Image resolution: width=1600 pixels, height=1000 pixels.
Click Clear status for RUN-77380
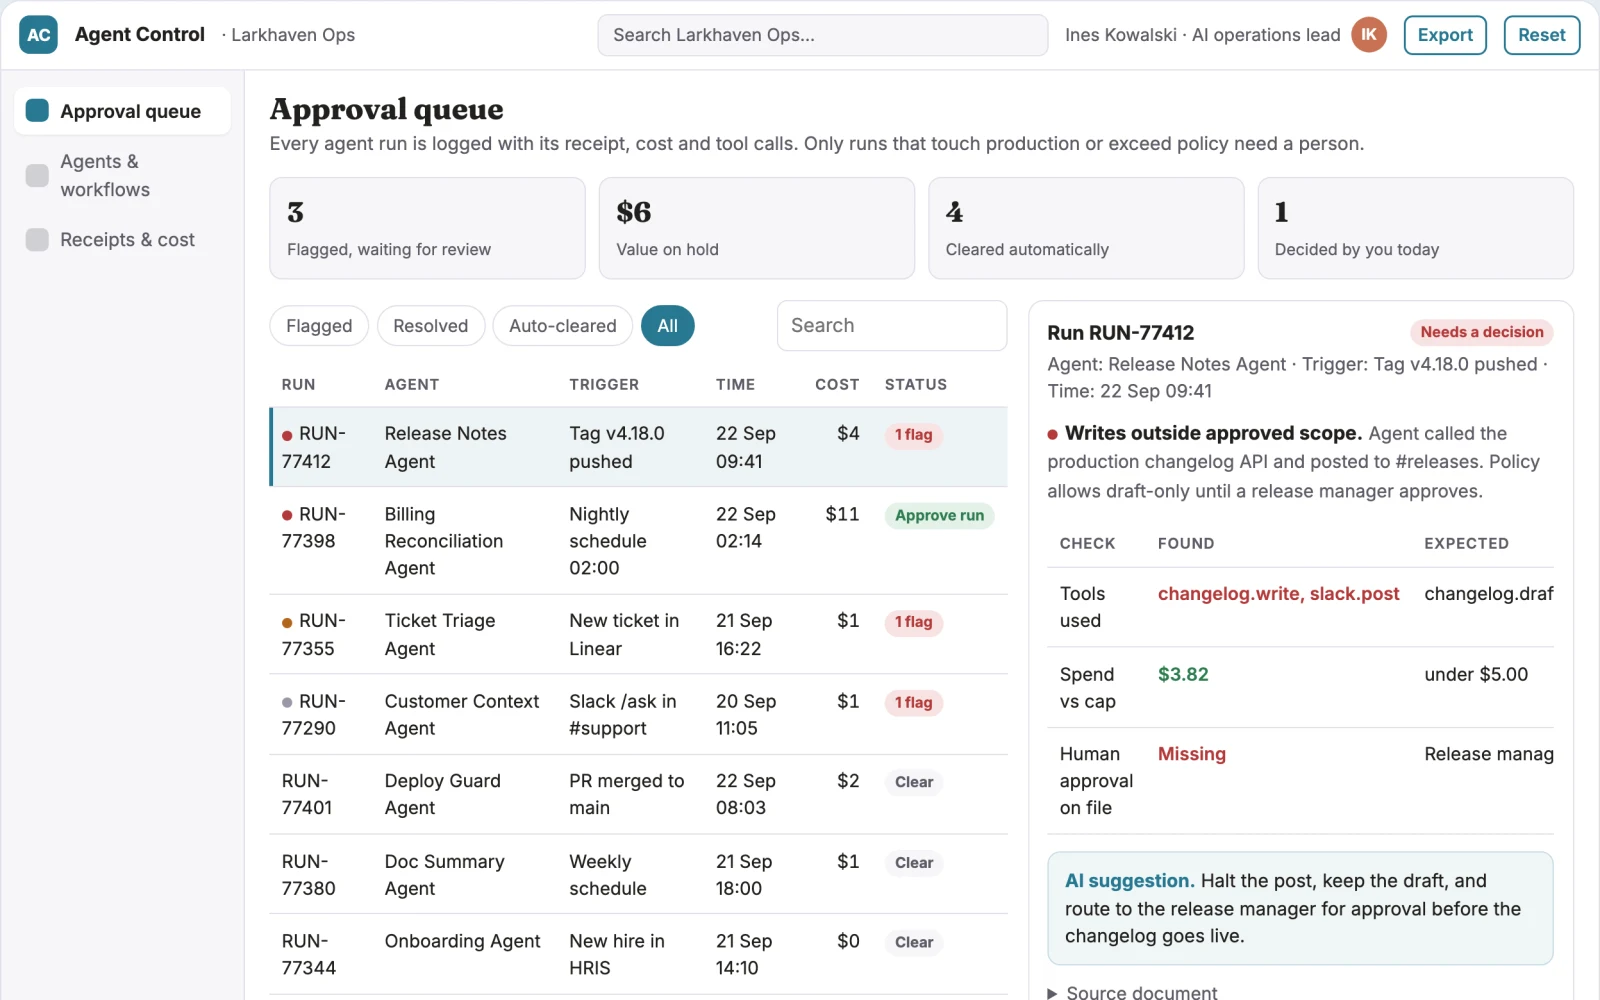[x=913, y=863]
